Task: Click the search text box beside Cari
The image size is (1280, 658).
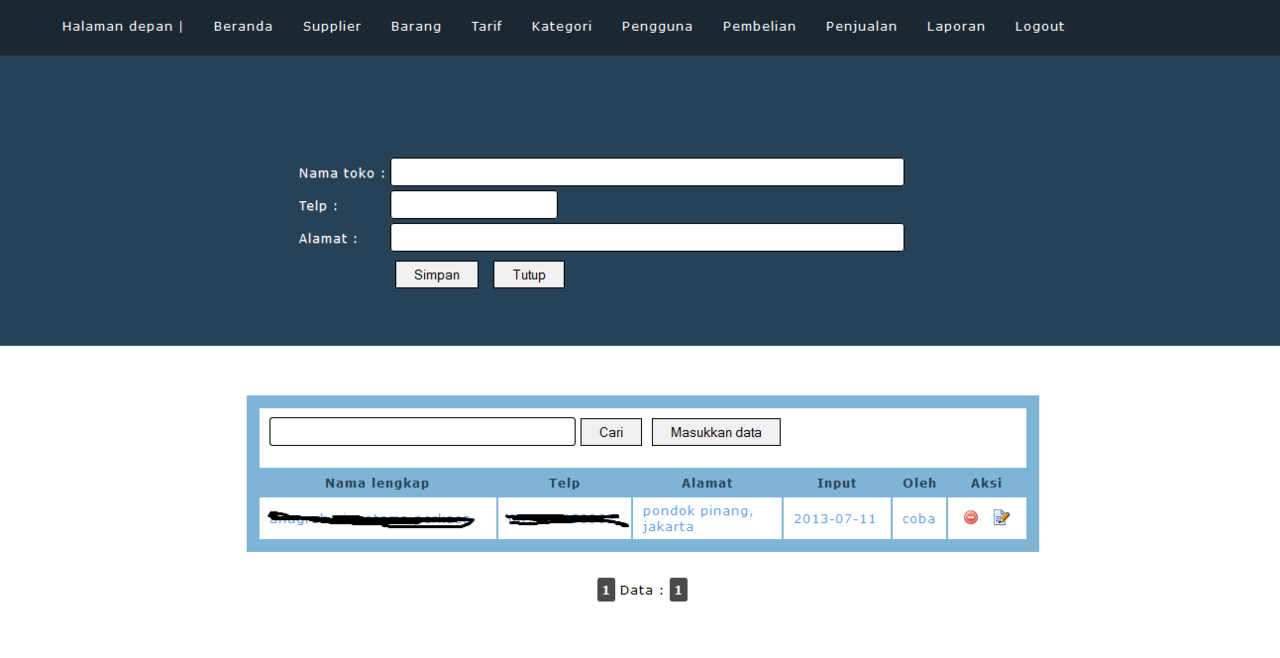Action: tap(422, 432)
